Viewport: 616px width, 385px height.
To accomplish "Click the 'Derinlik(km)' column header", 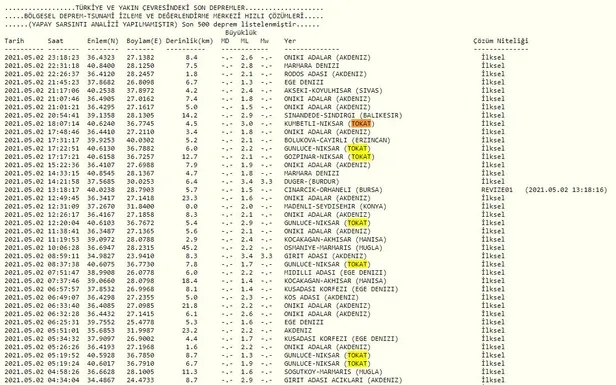I will coord(189,41).
